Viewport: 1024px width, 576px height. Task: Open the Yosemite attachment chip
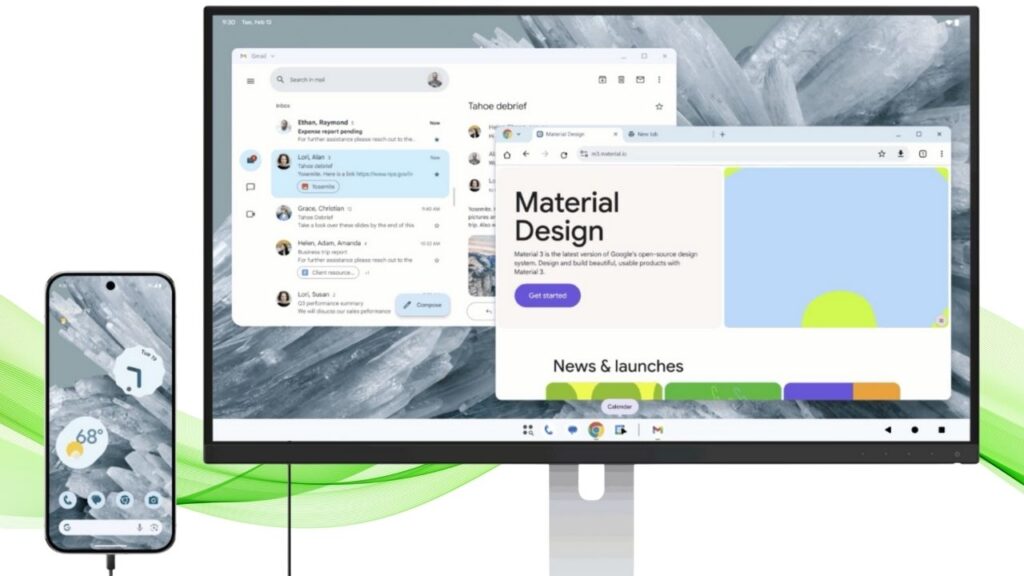click(319, 187)
